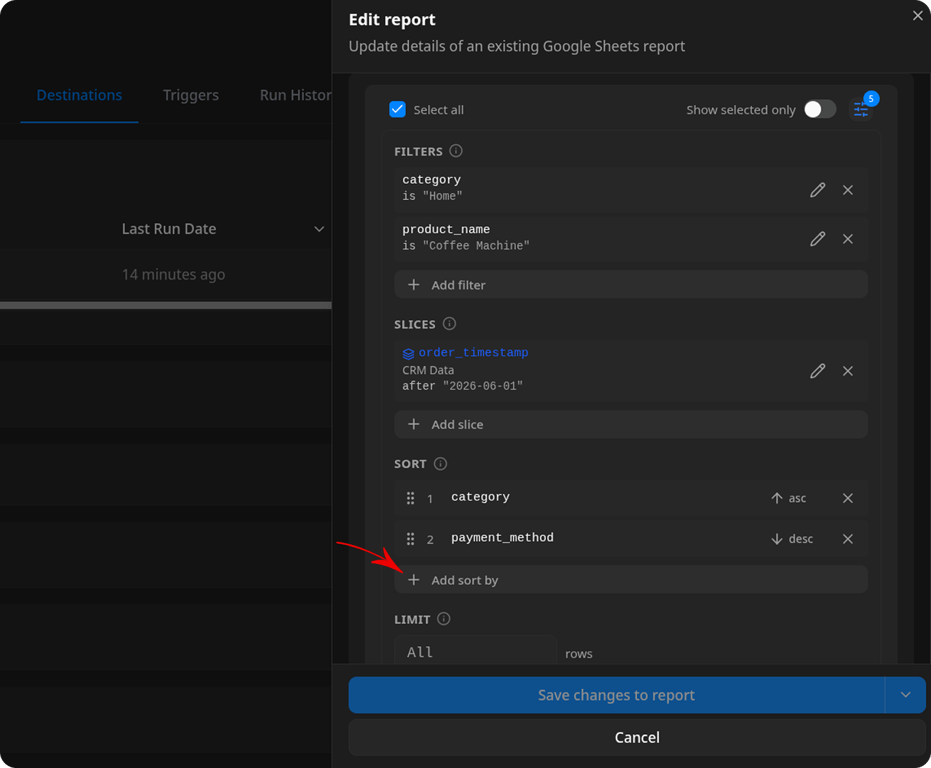Switch to the Triggers tab
931x768 pixels.
[x=191, y=95]
